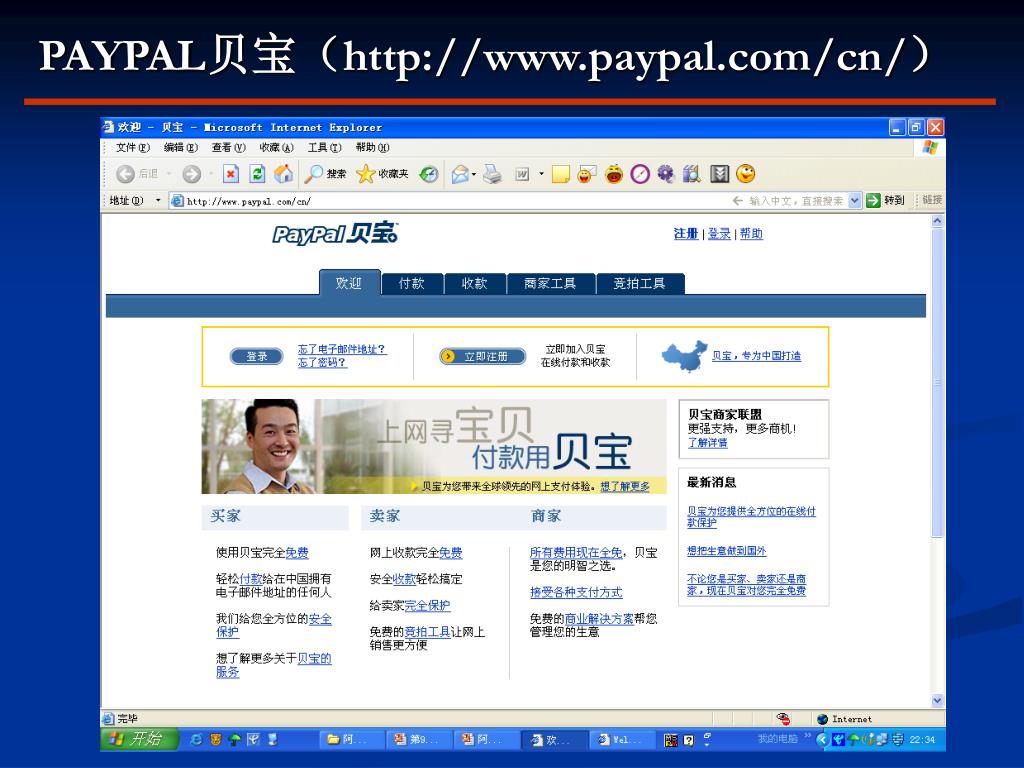This screenshot has height=768, width=1024.
Task: Click the page scrollbar down arrow
Action: pos(937,700)
